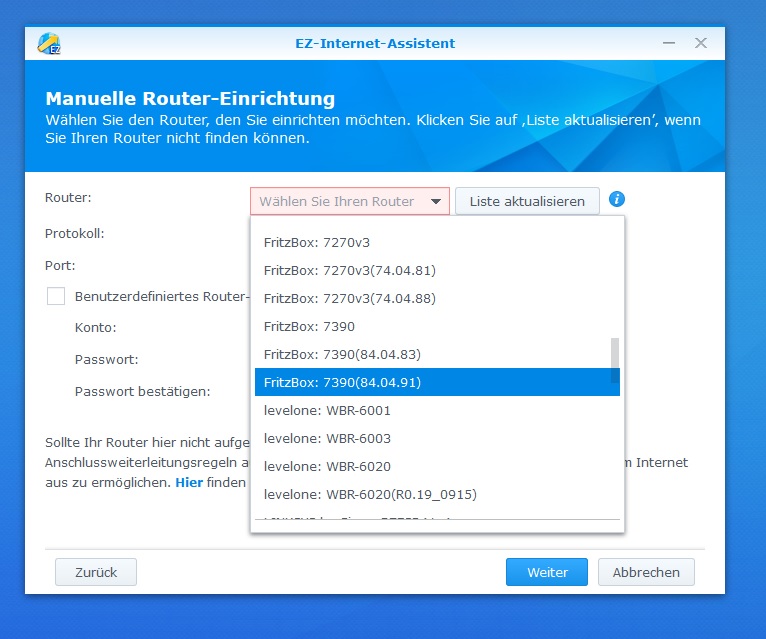Open the 'Wählen Sie Ihren Router' dropdown
The width and height of the screenshot is (766, 639).
click(x=350, y=201)
